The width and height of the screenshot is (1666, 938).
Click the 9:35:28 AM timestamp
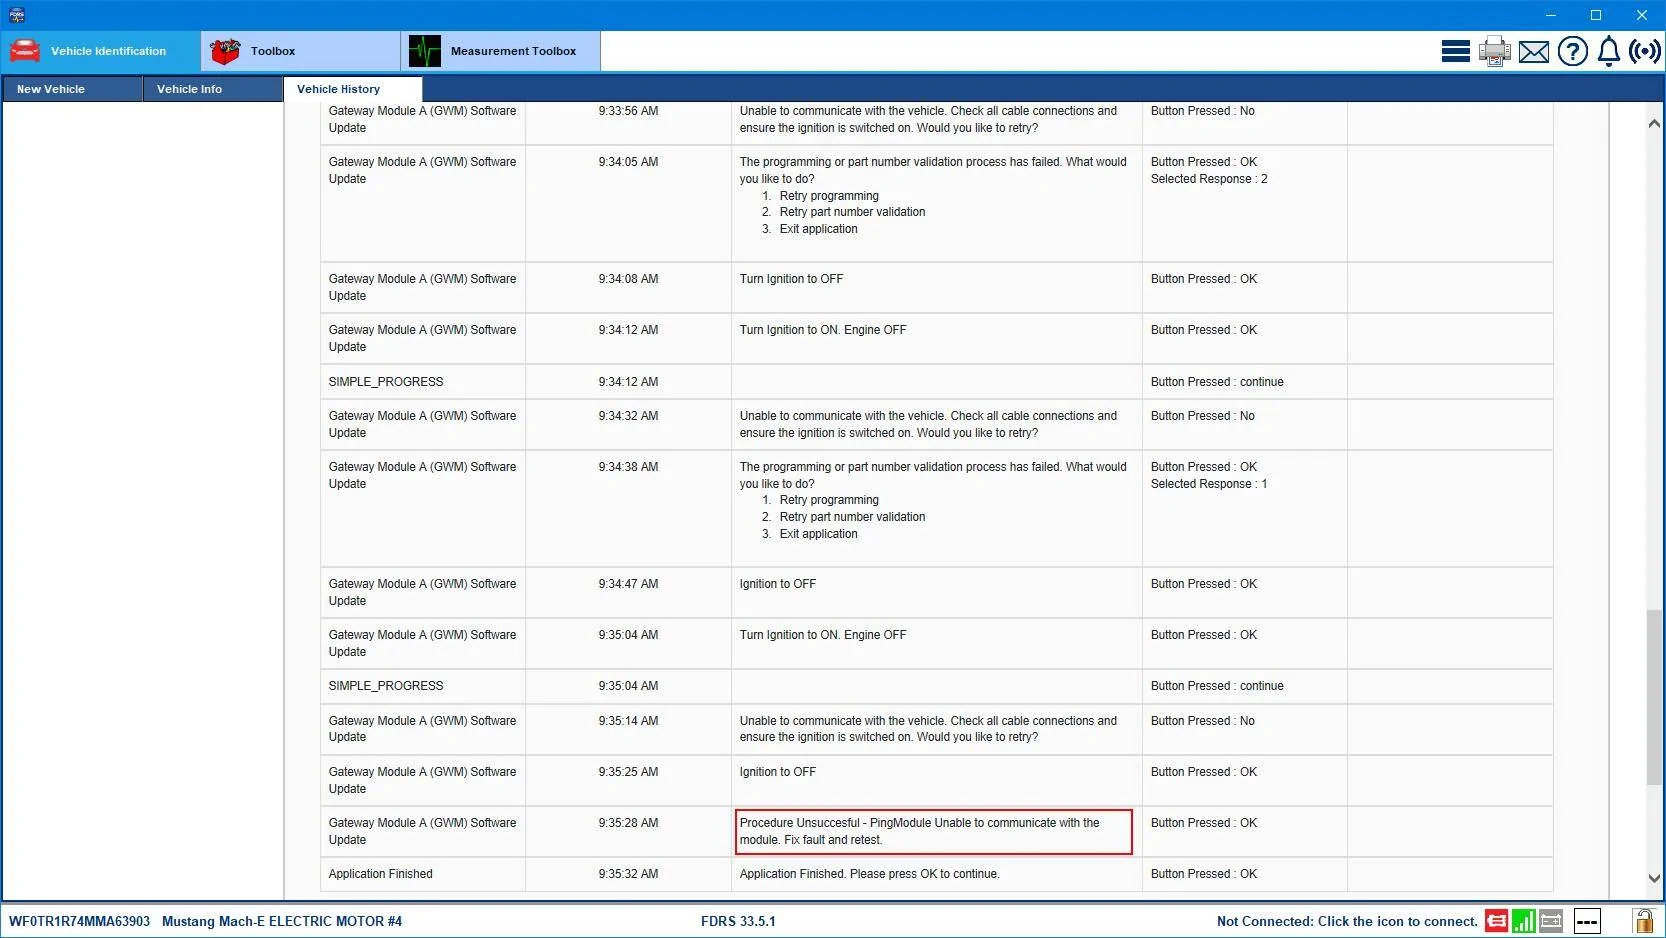[628, 823]
